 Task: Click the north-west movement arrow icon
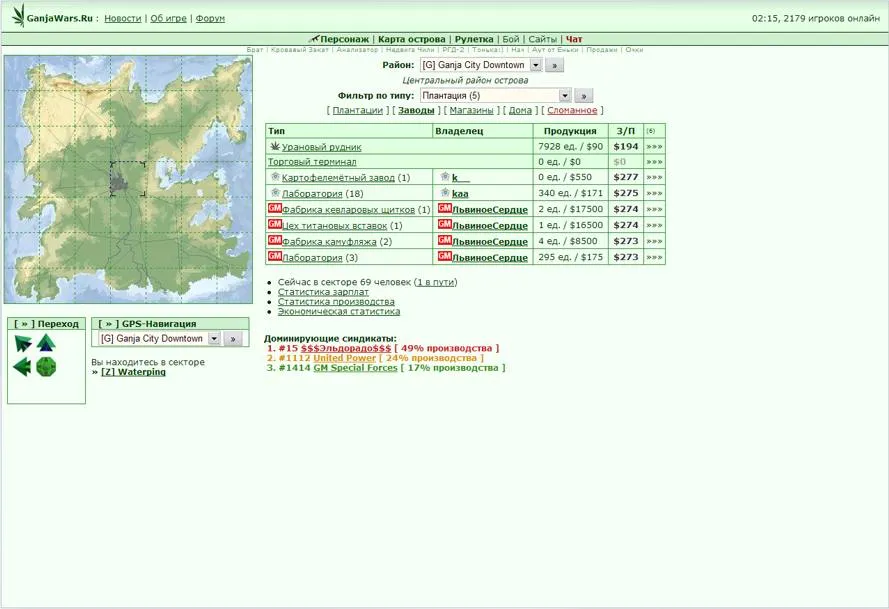(x=23, y=343)
